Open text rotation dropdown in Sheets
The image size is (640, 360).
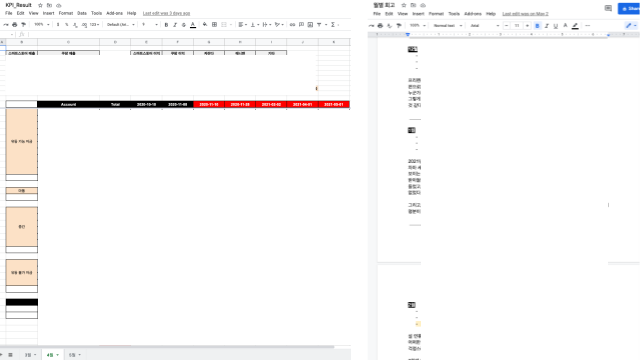[x=279, y=24]
